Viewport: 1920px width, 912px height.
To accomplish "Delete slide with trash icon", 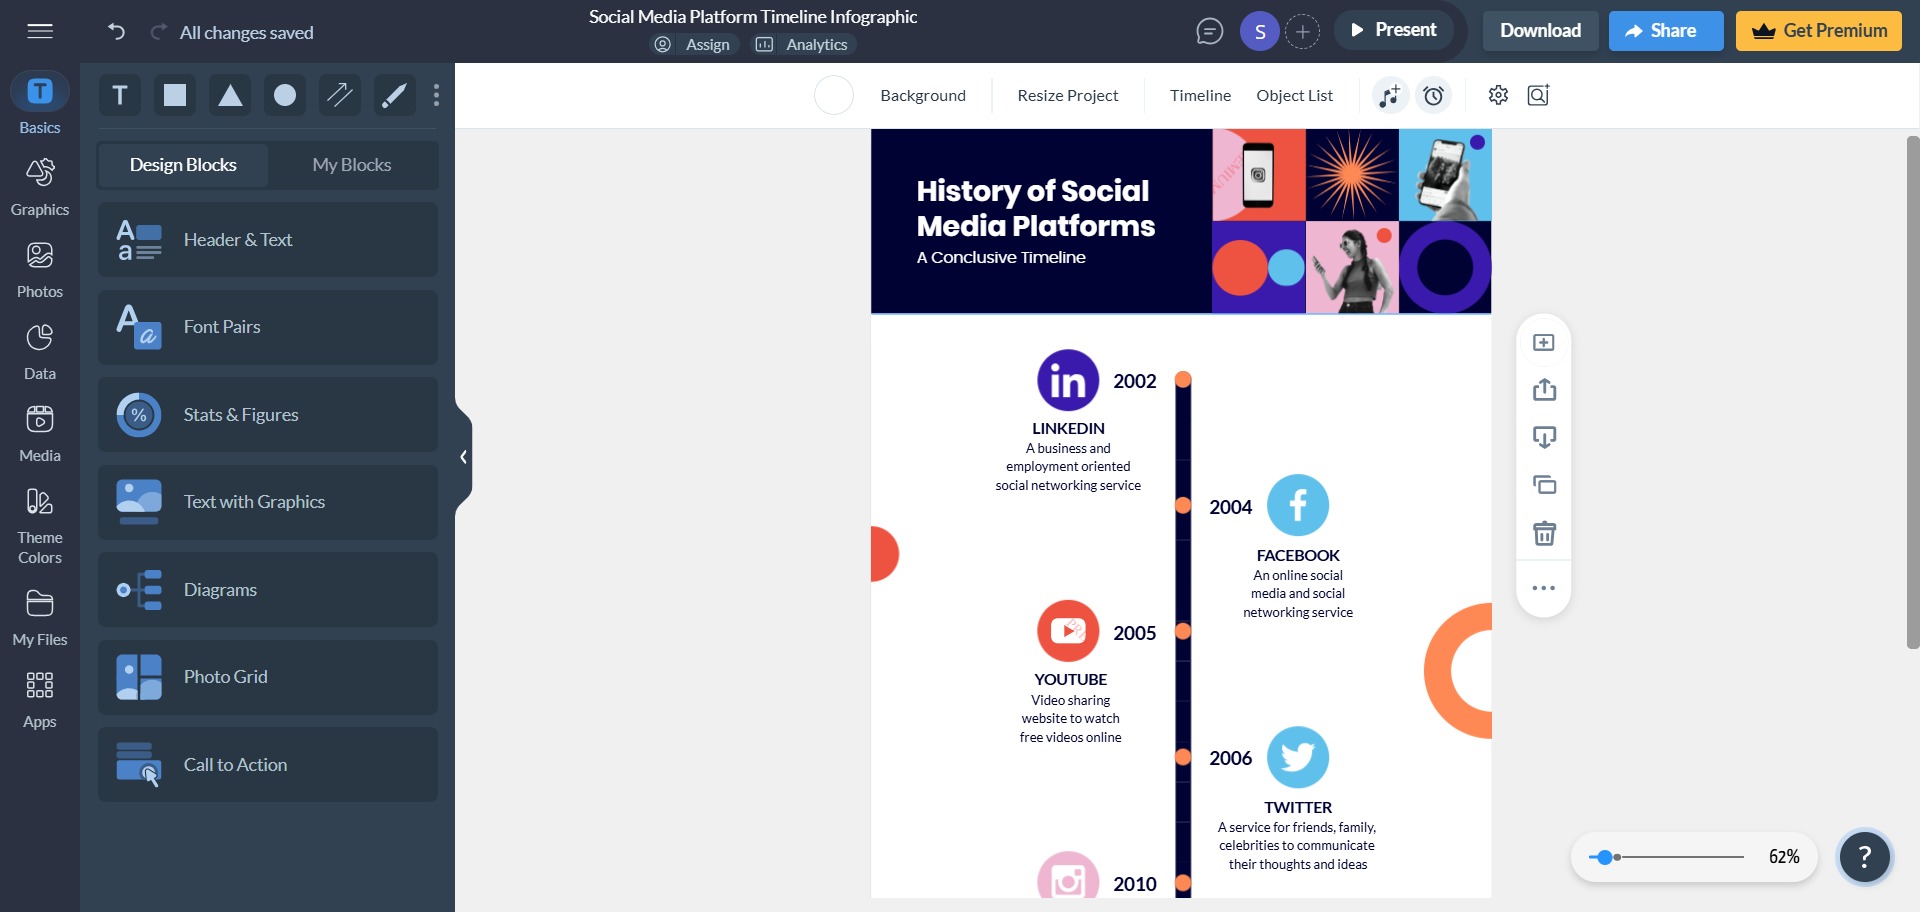I will (1544, 533).
